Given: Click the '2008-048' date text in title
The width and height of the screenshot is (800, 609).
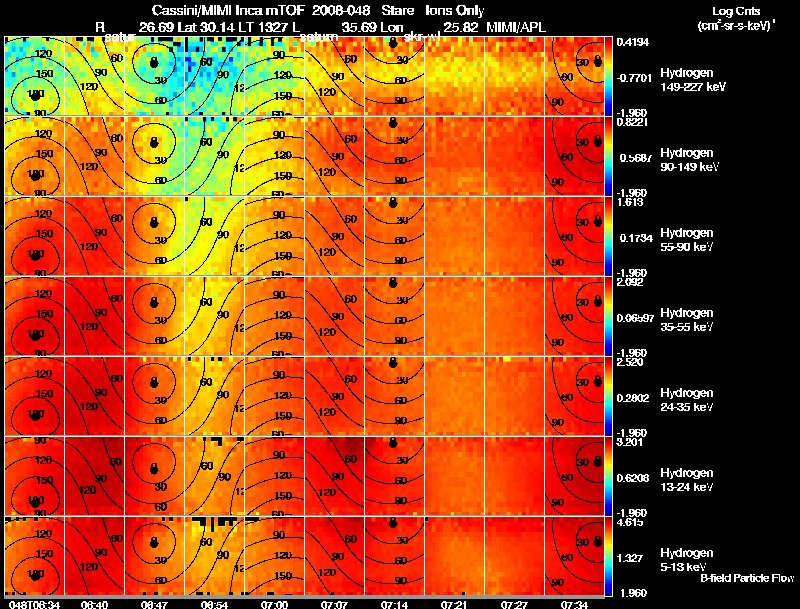Looking at the screenshot, I should pyautogui.click(x=341, y=11).
